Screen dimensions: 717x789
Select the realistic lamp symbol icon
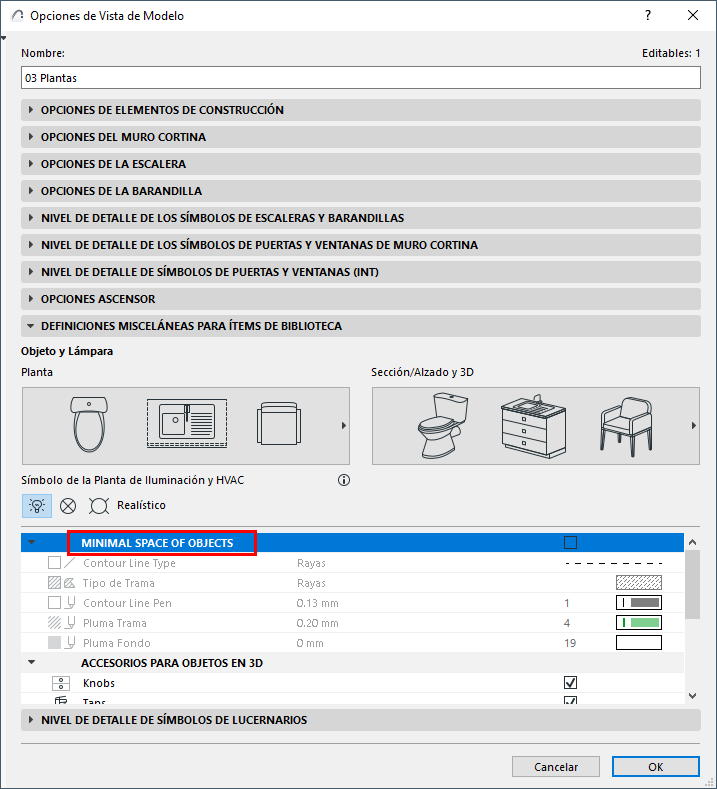[x=37, y=505]
